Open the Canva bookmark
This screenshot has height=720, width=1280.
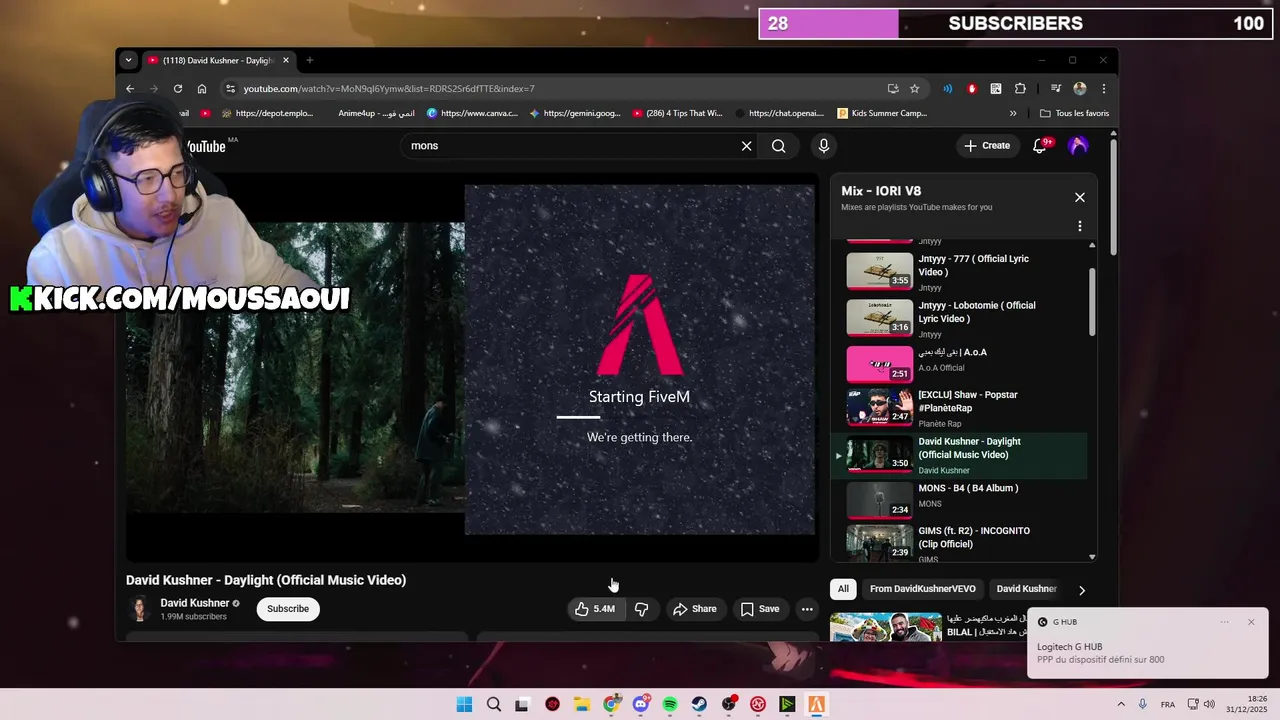point(472,113)
